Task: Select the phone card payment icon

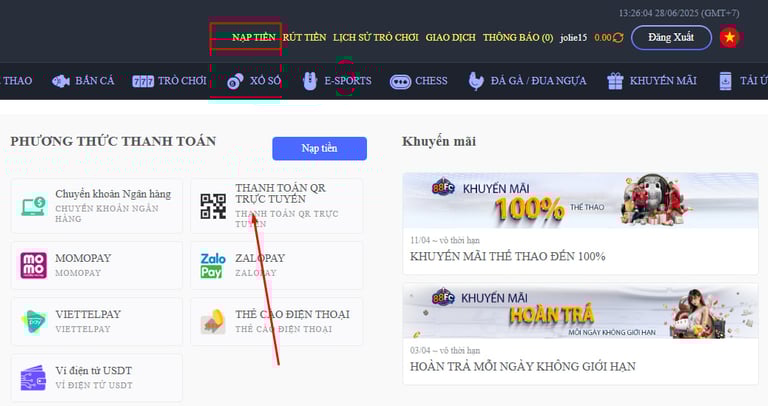Action: pyautogui.click(x=213, y=322)
